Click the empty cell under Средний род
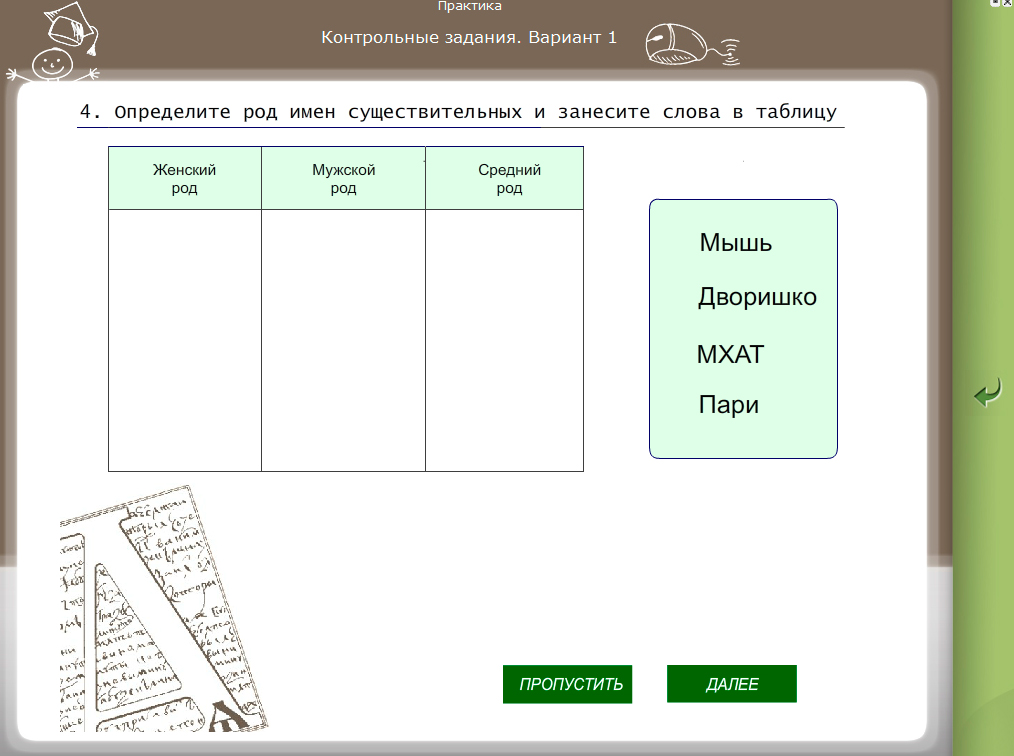Screen dimensions: 1014x756 point(504,340)
